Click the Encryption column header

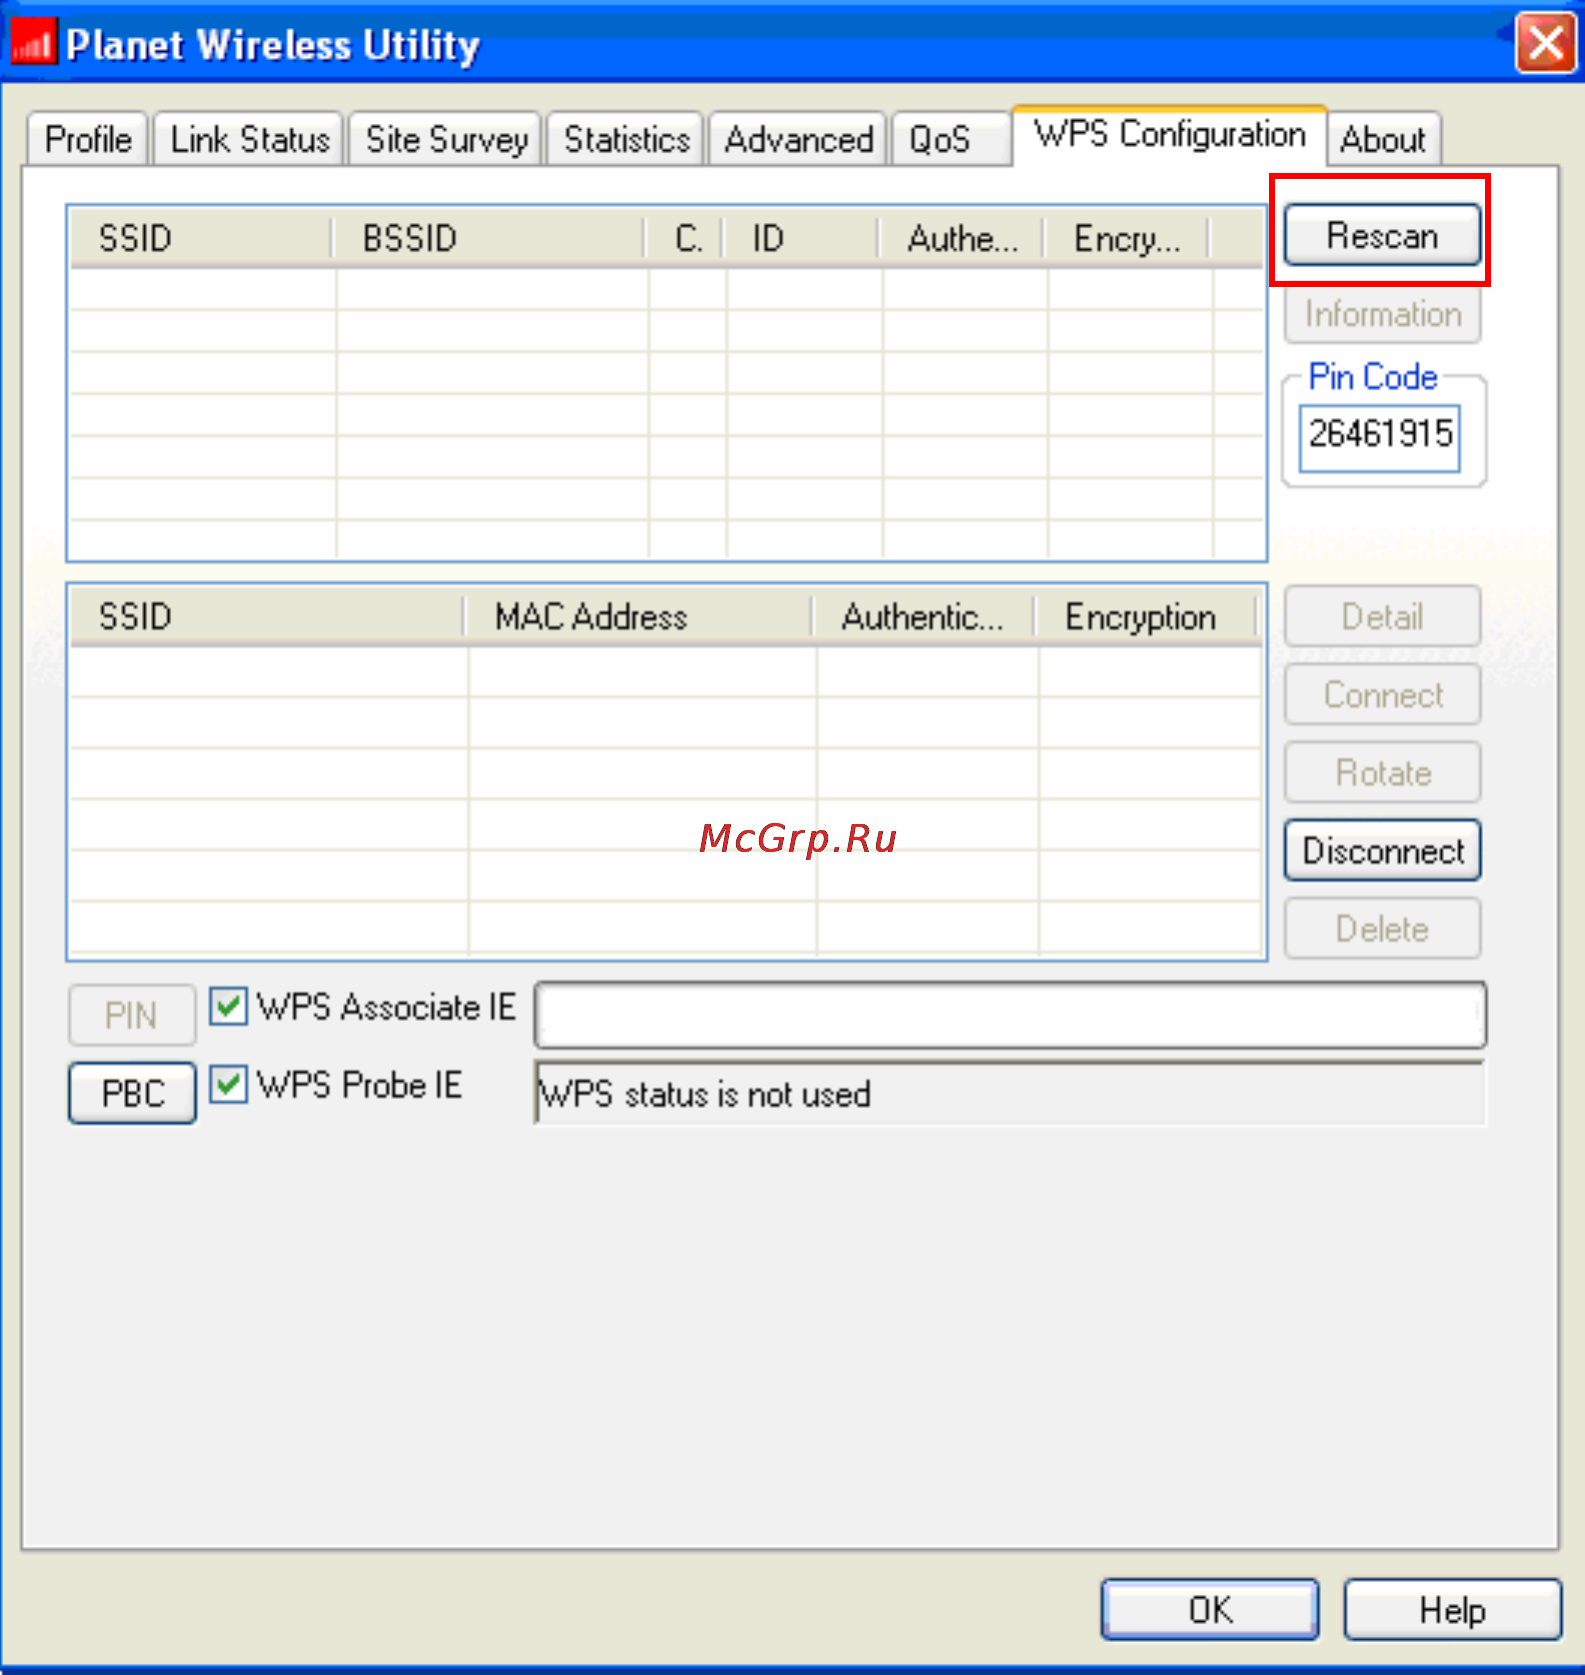tap(1146, 617)
